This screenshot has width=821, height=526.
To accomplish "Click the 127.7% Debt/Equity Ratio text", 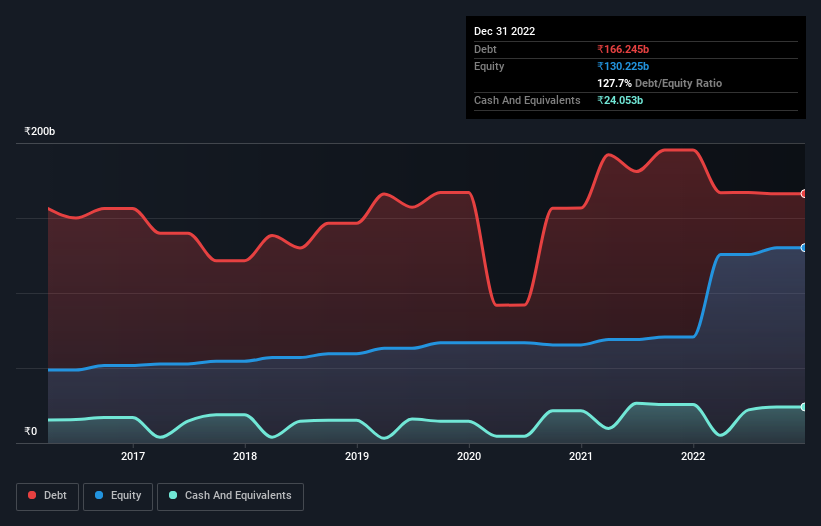I will [660, 83].
